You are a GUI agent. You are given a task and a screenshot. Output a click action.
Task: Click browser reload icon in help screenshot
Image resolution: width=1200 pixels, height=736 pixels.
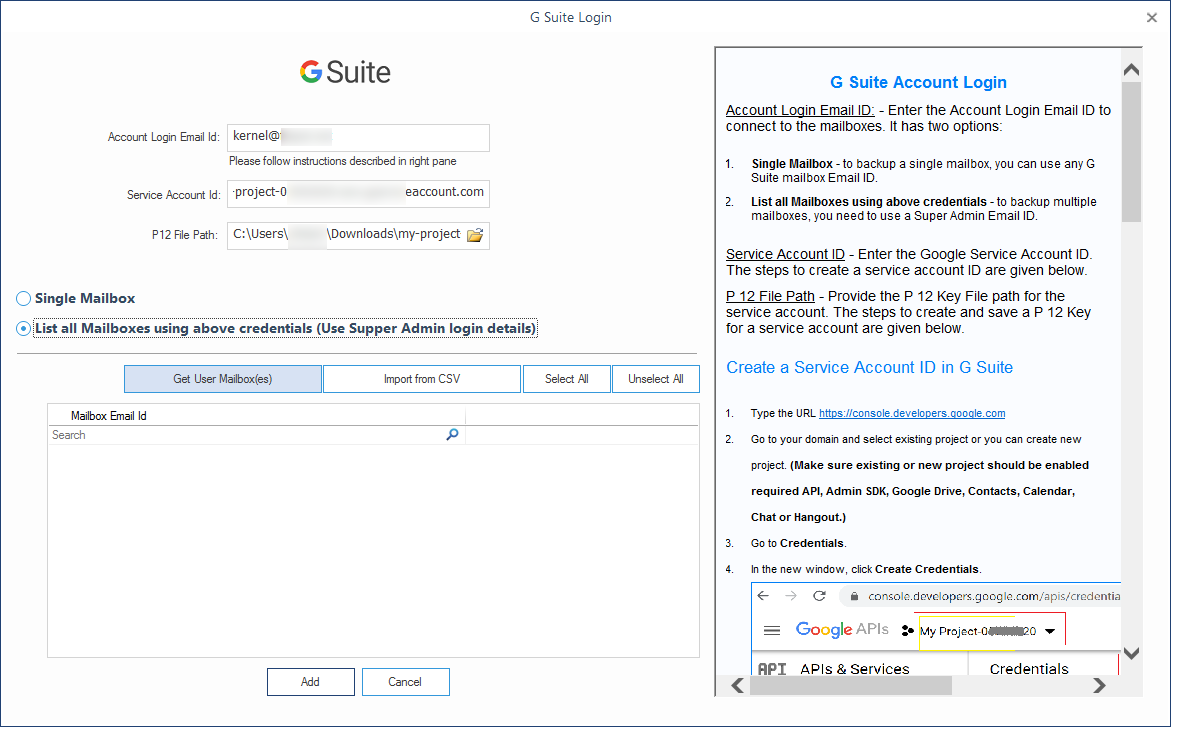click(x=819, y=596)
